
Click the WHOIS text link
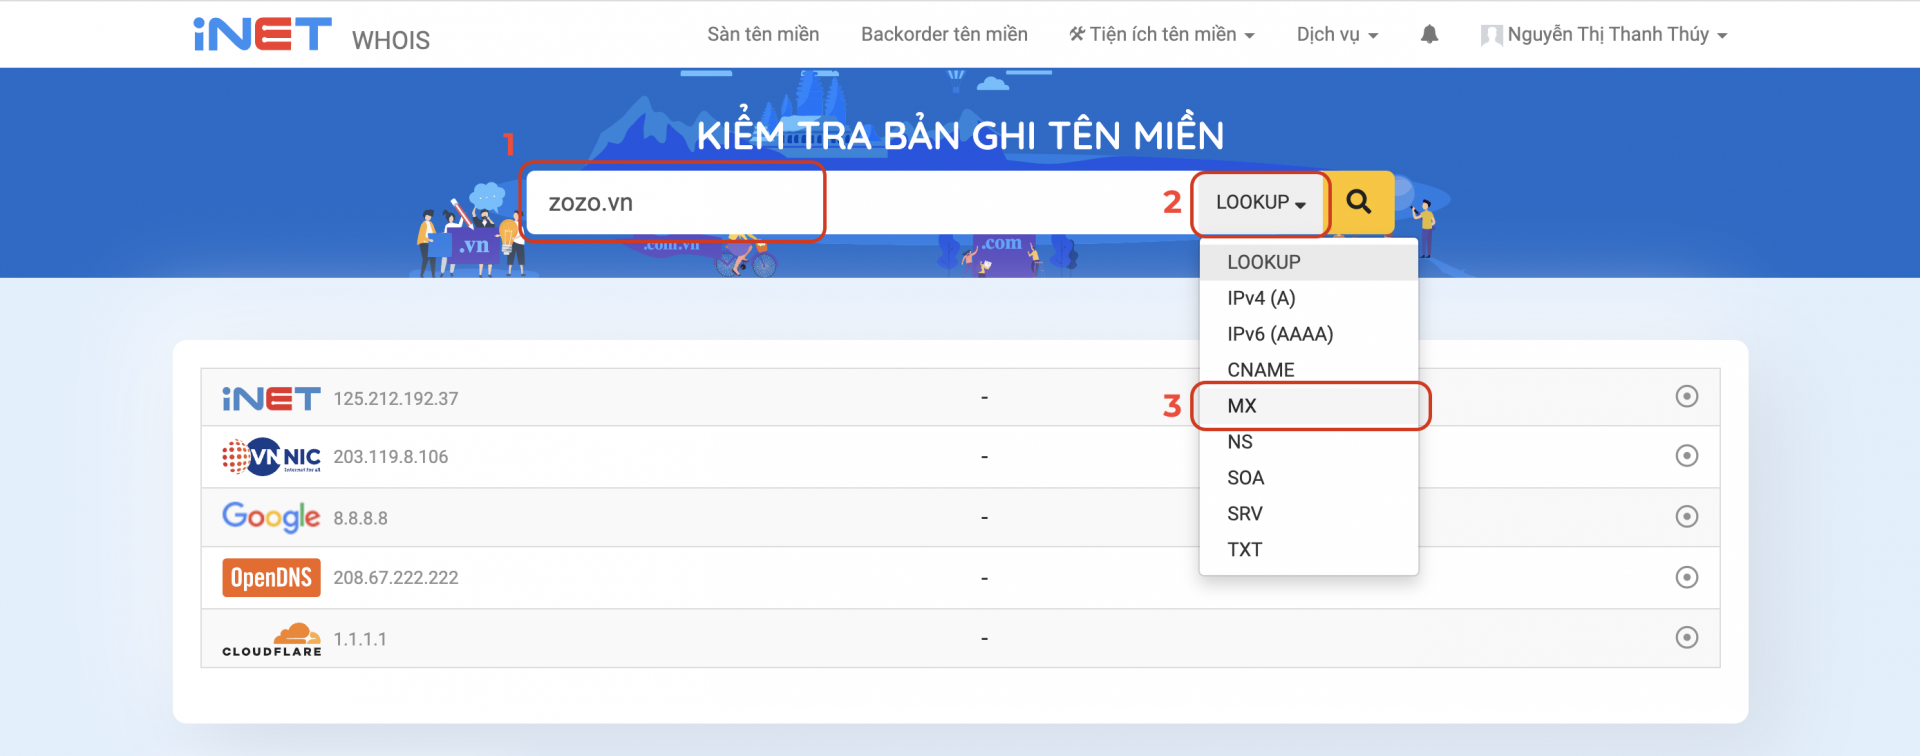coord(391,40)
